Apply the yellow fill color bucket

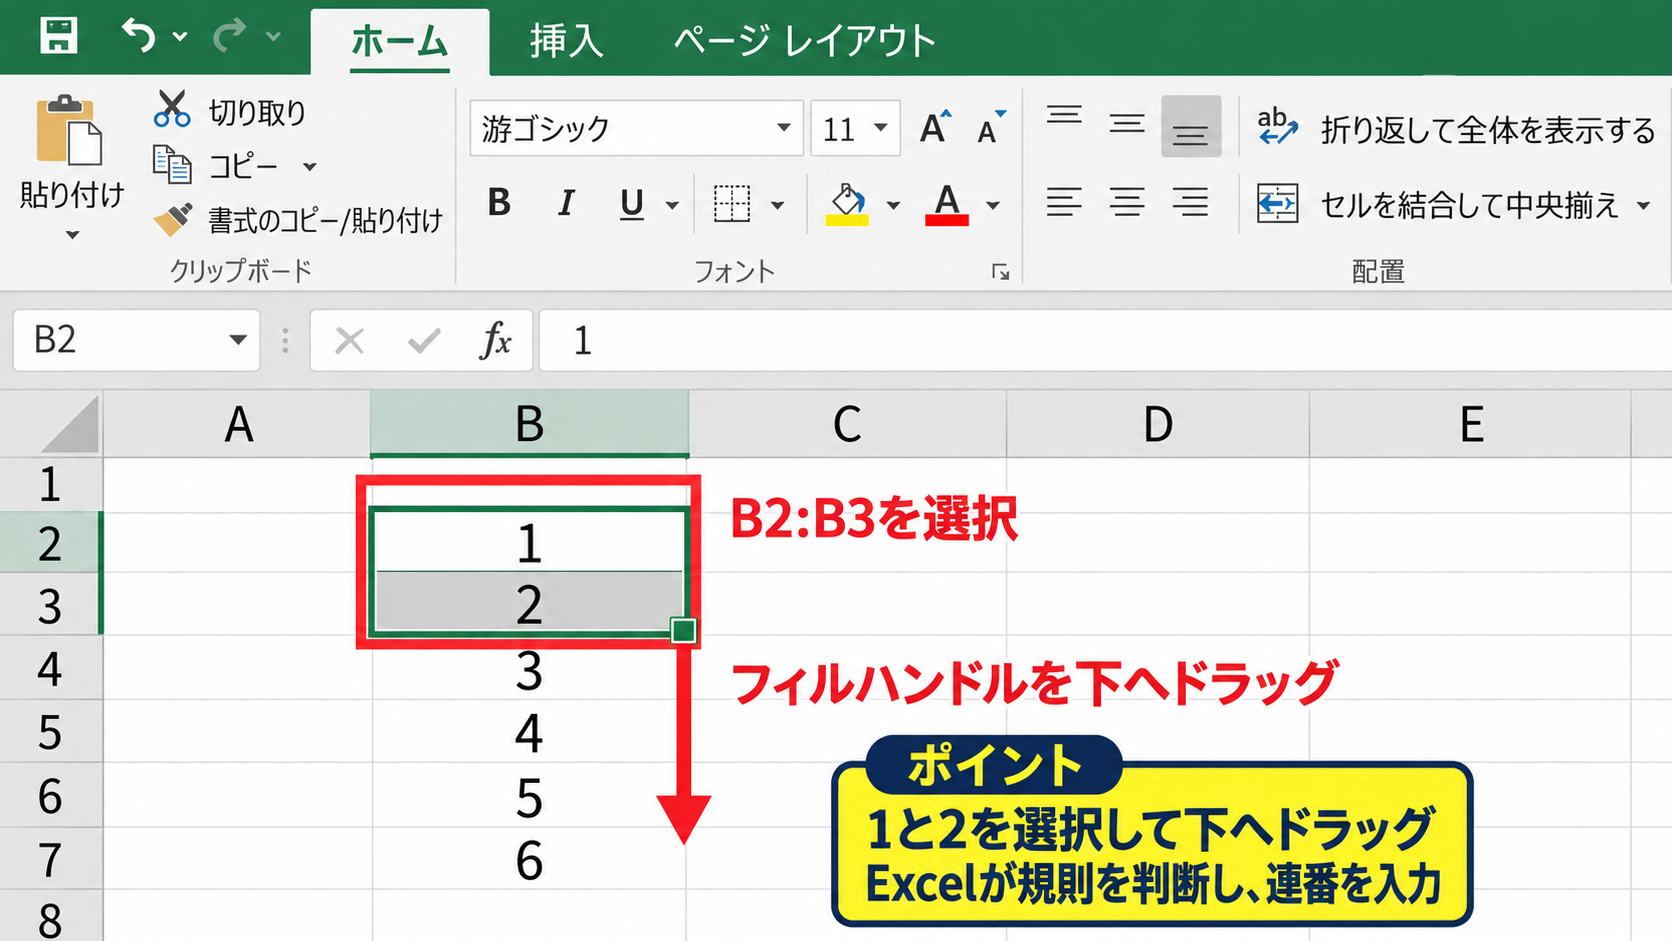(x=847, y=204)
